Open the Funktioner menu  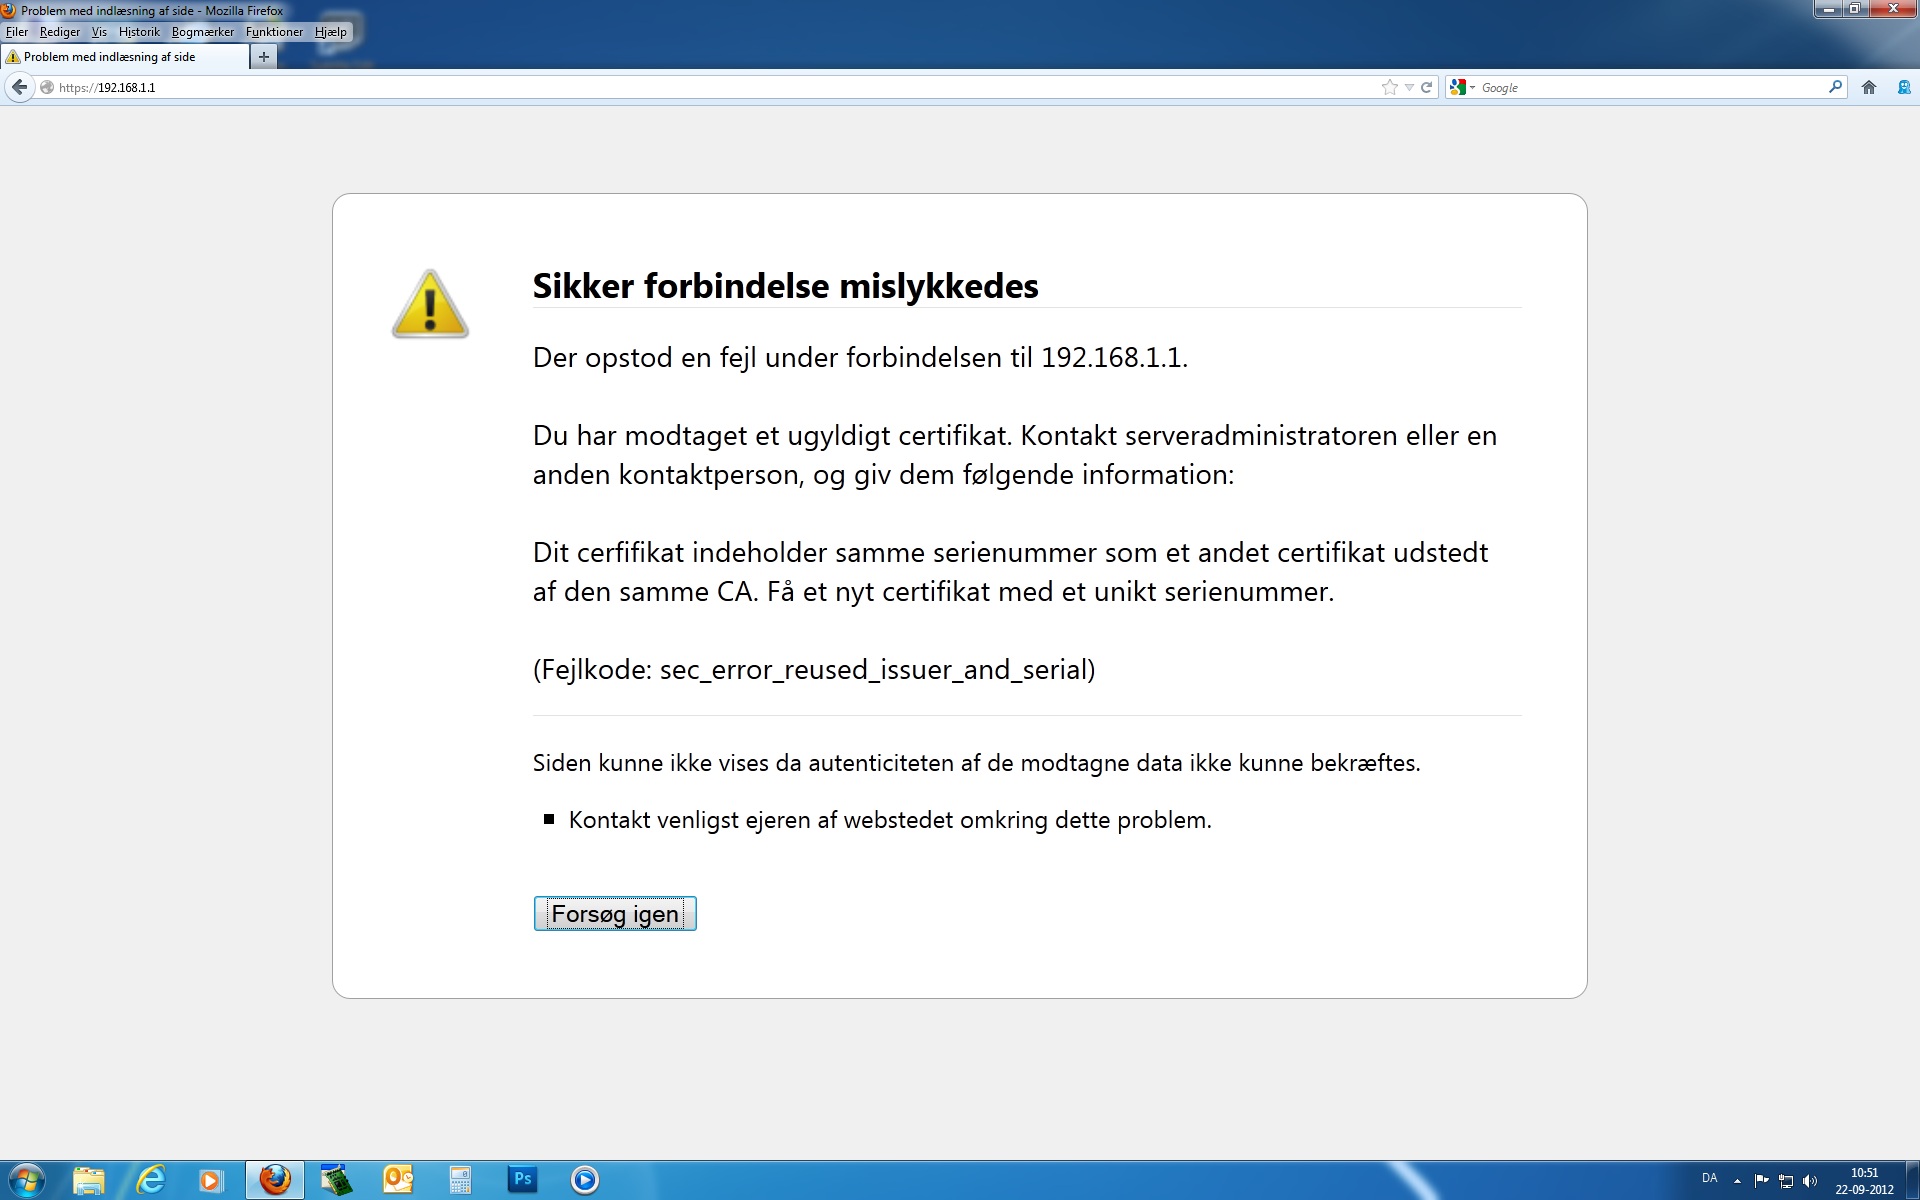click(274, 32)
